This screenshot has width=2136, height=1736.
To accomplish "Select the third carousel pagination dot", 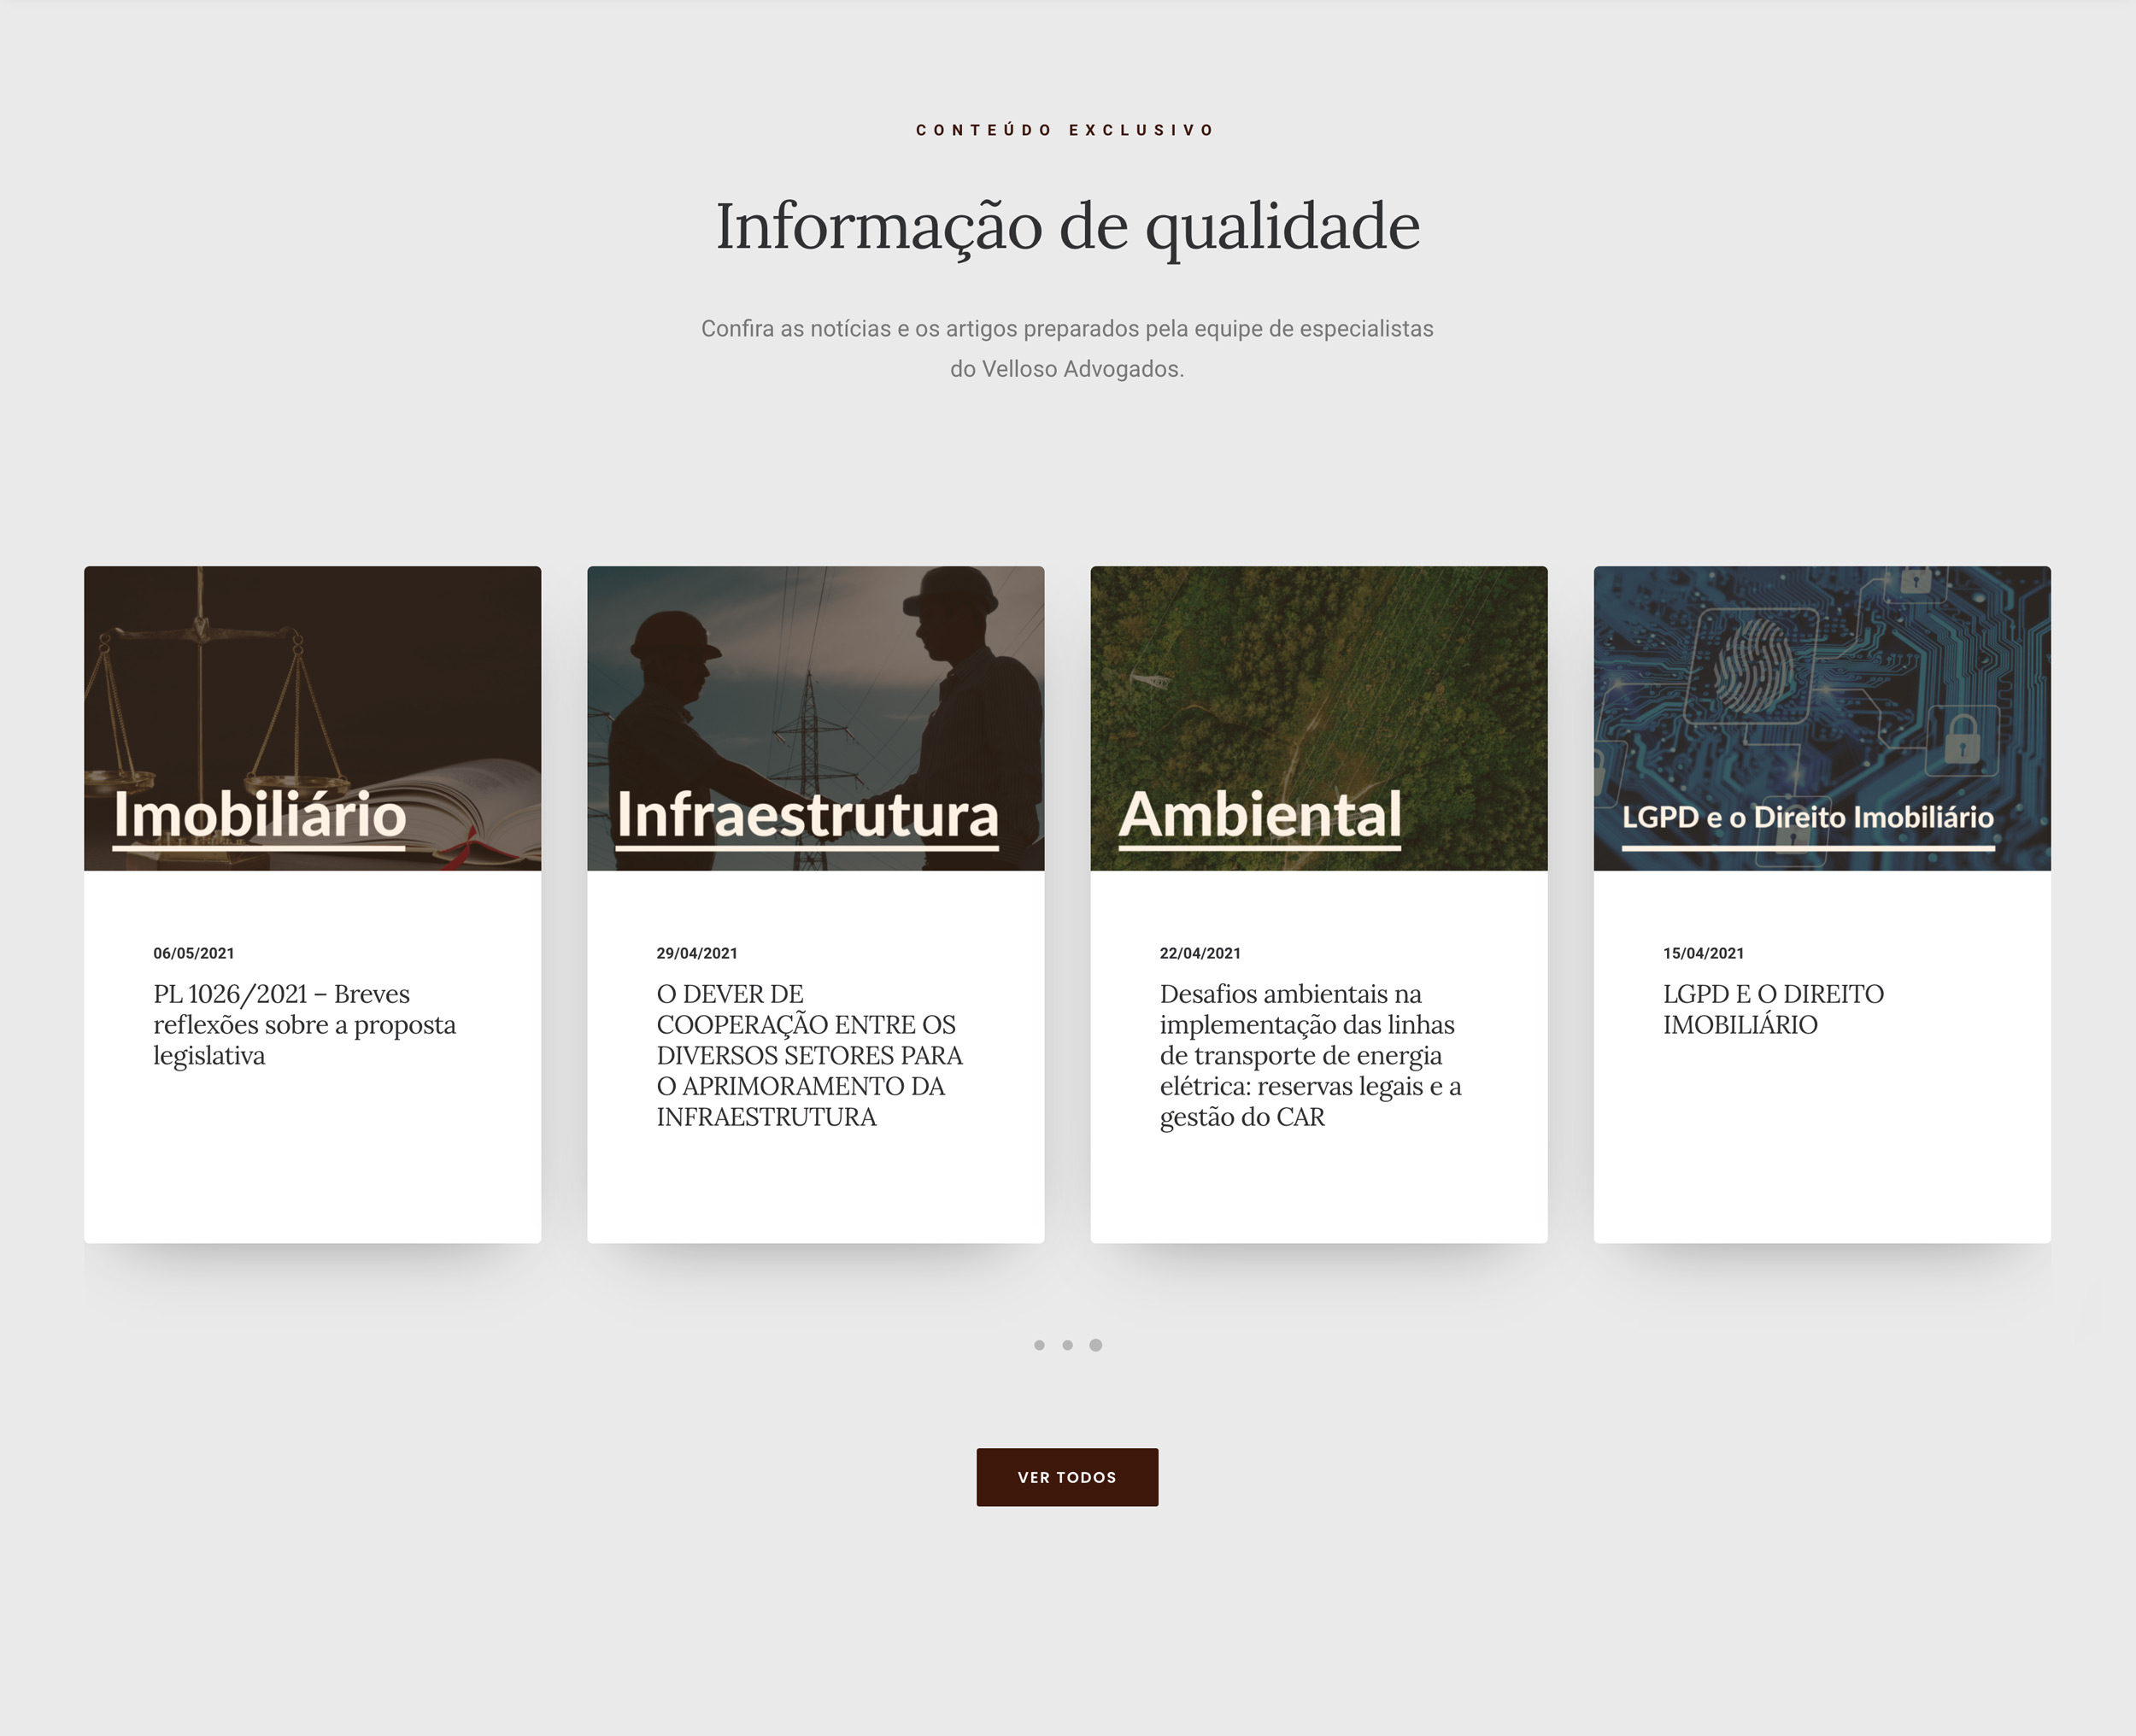I will click(x=1096, y=1345).
